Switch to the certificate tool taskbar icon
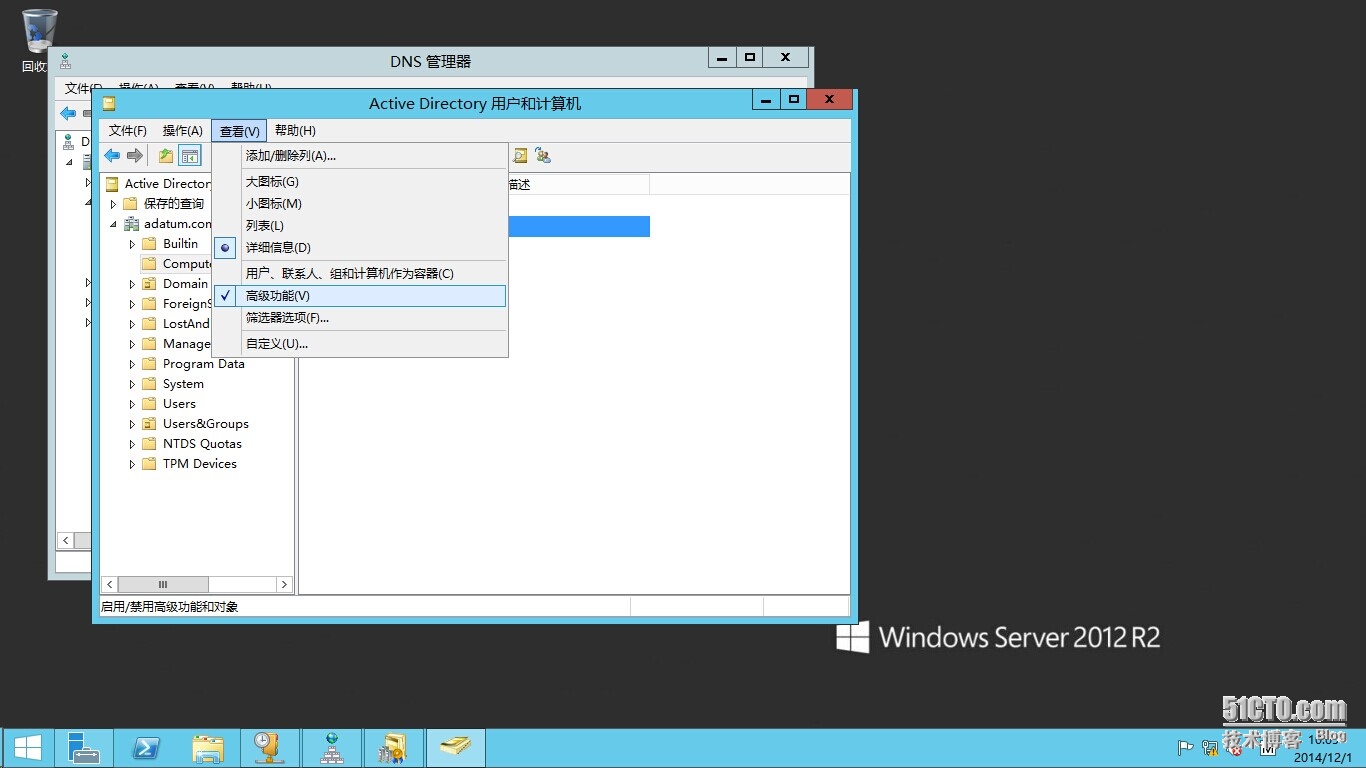Screen dimensions: 1366x768 393,748
